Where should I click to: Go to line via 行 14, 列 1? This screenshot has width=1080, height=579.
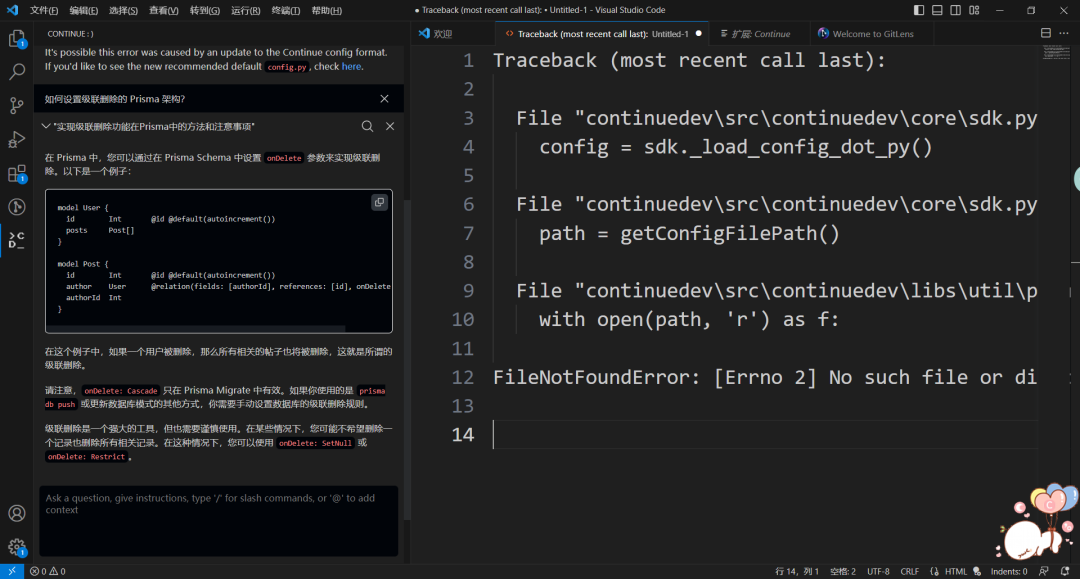[797, 571]
